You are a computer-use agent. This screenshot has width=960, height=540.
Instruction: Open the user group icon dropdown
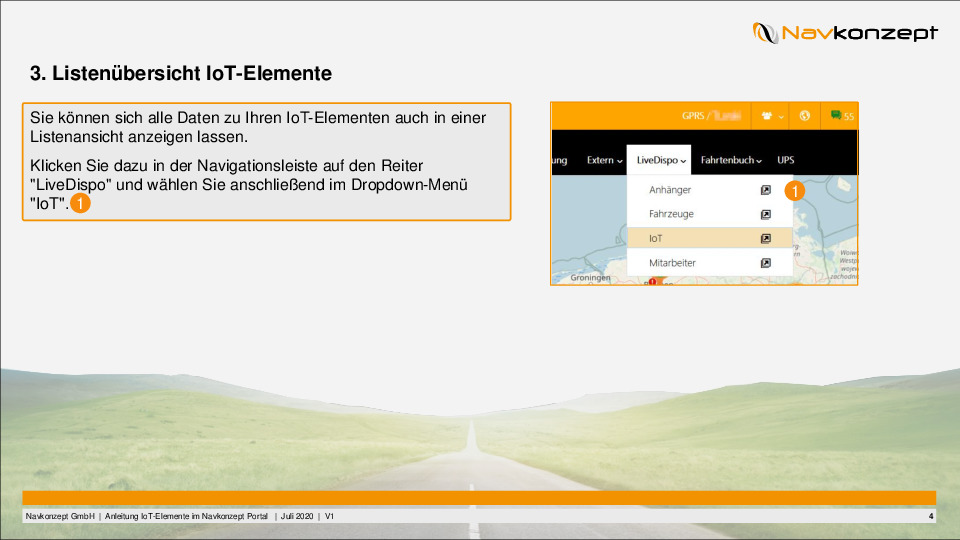(x=771, y=116)
